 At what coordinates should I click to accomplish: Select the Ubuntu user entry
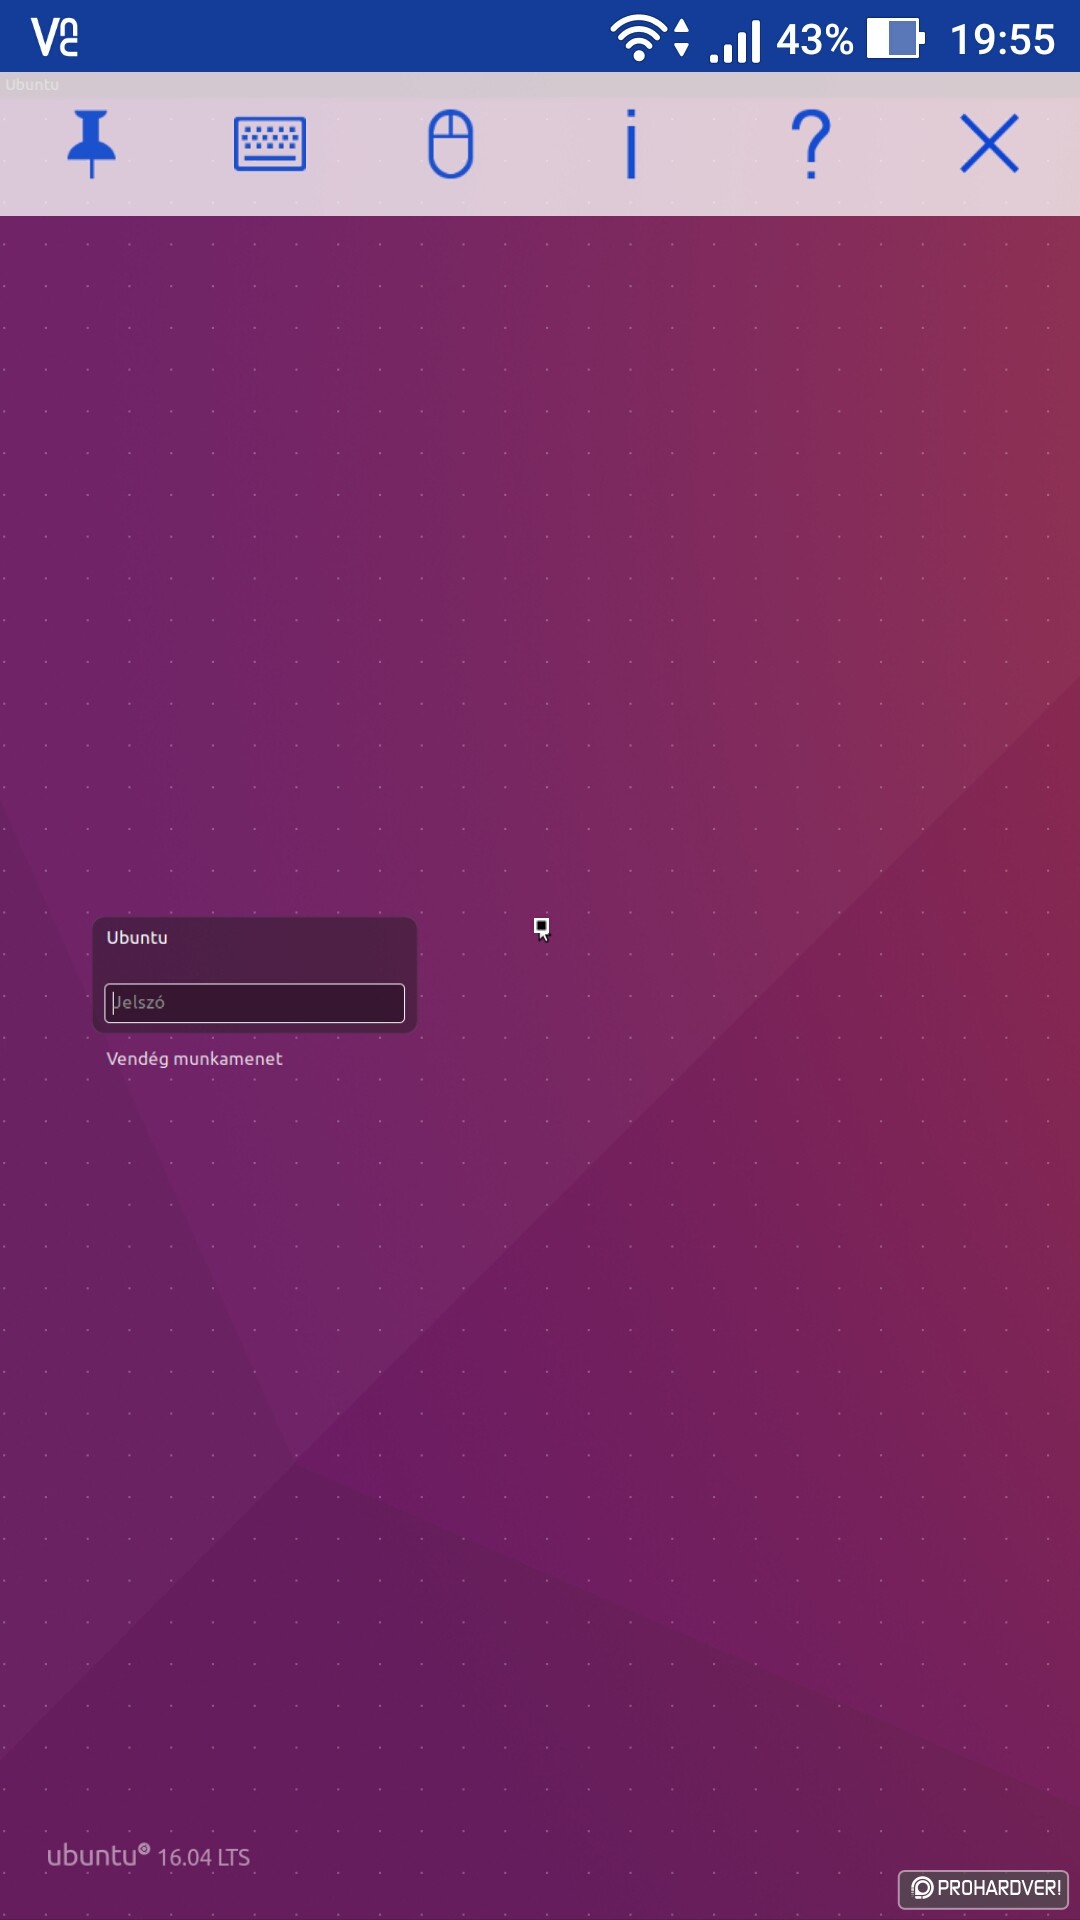coord(137,938)
